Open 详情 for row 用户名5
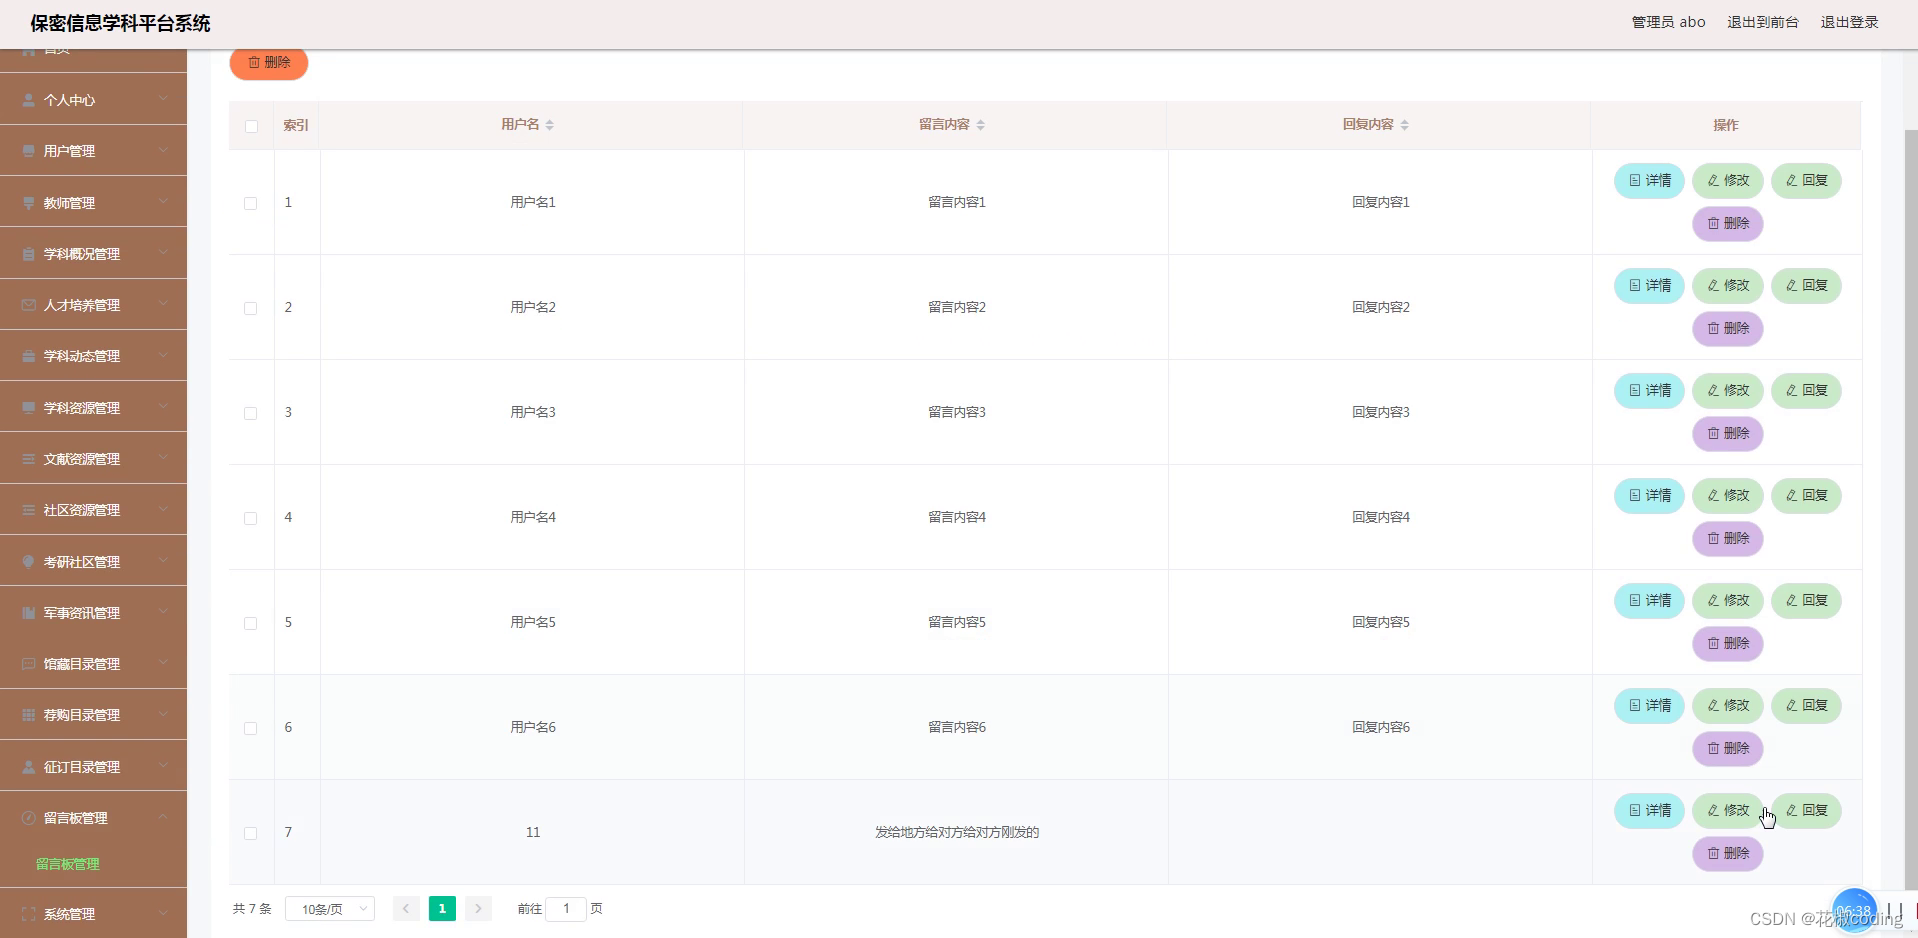This screenshot has width=1918, height=938. pyautogui.click(x=1649, y=601)
